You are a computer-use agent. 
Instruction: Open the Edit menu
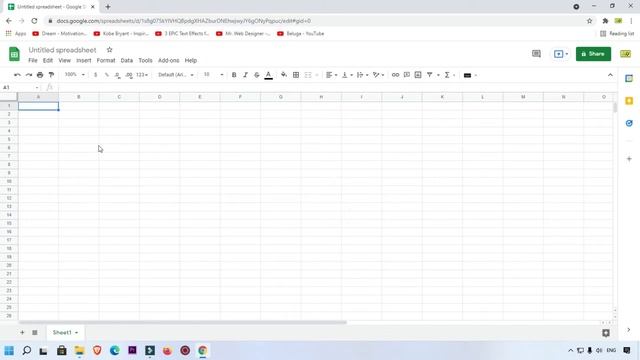(48, 60)
